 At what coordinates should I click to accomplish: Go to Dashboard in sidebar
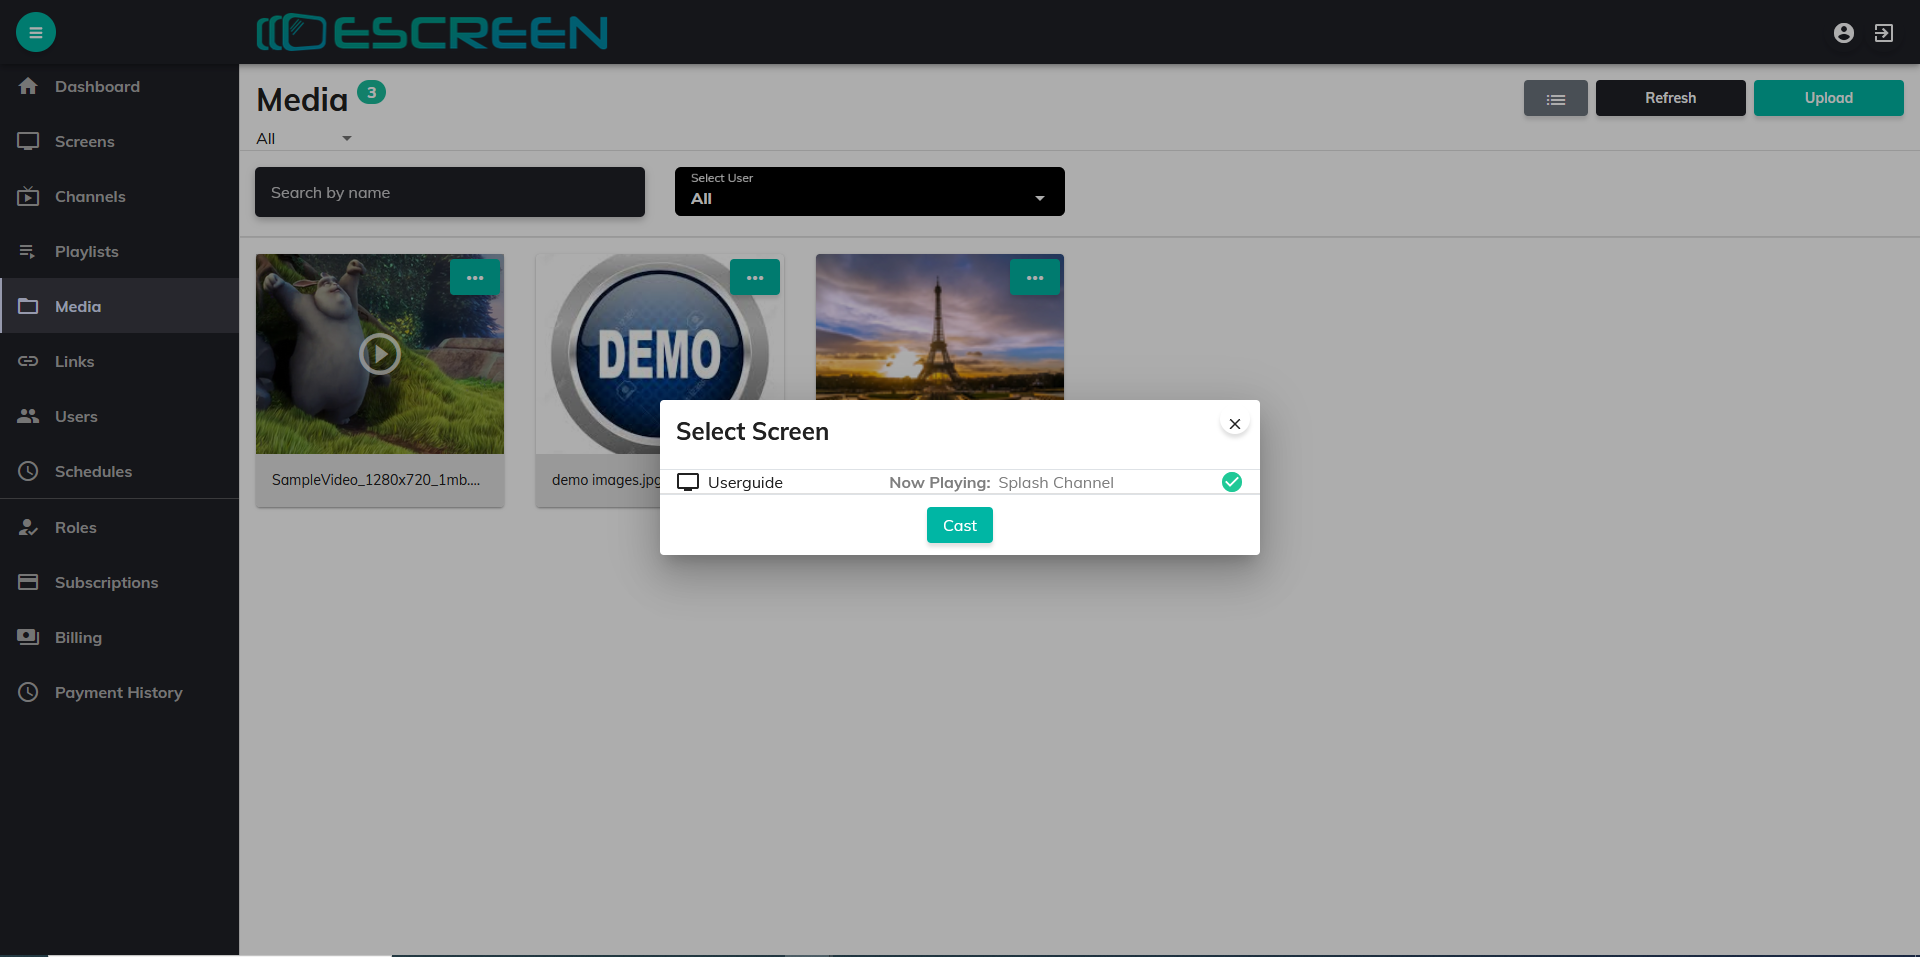pyautogui.click(x=97, y=87)
